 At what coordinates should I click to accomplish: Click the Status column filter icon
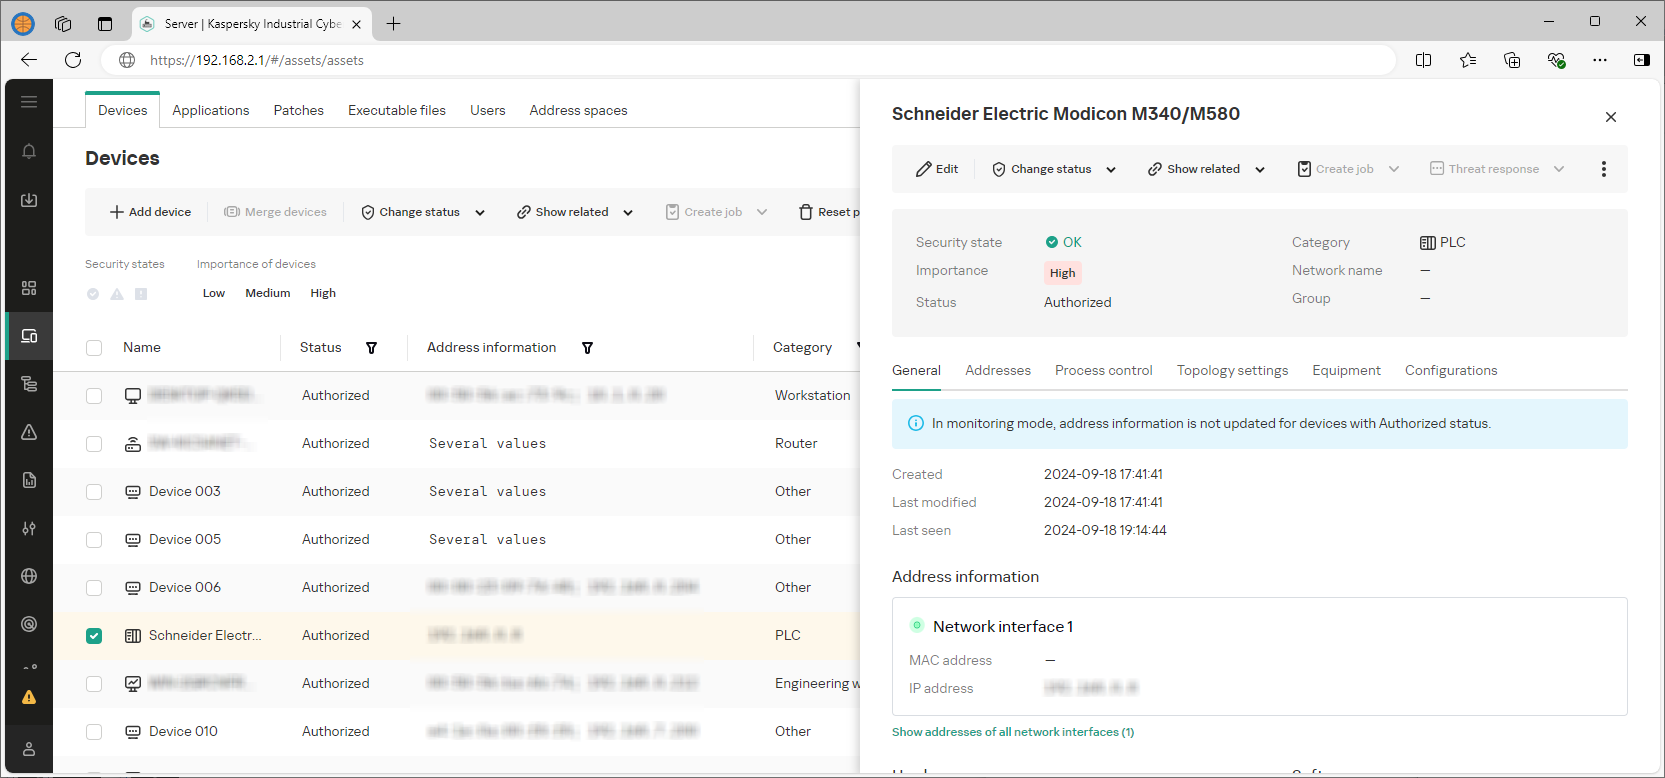[371, 348]
